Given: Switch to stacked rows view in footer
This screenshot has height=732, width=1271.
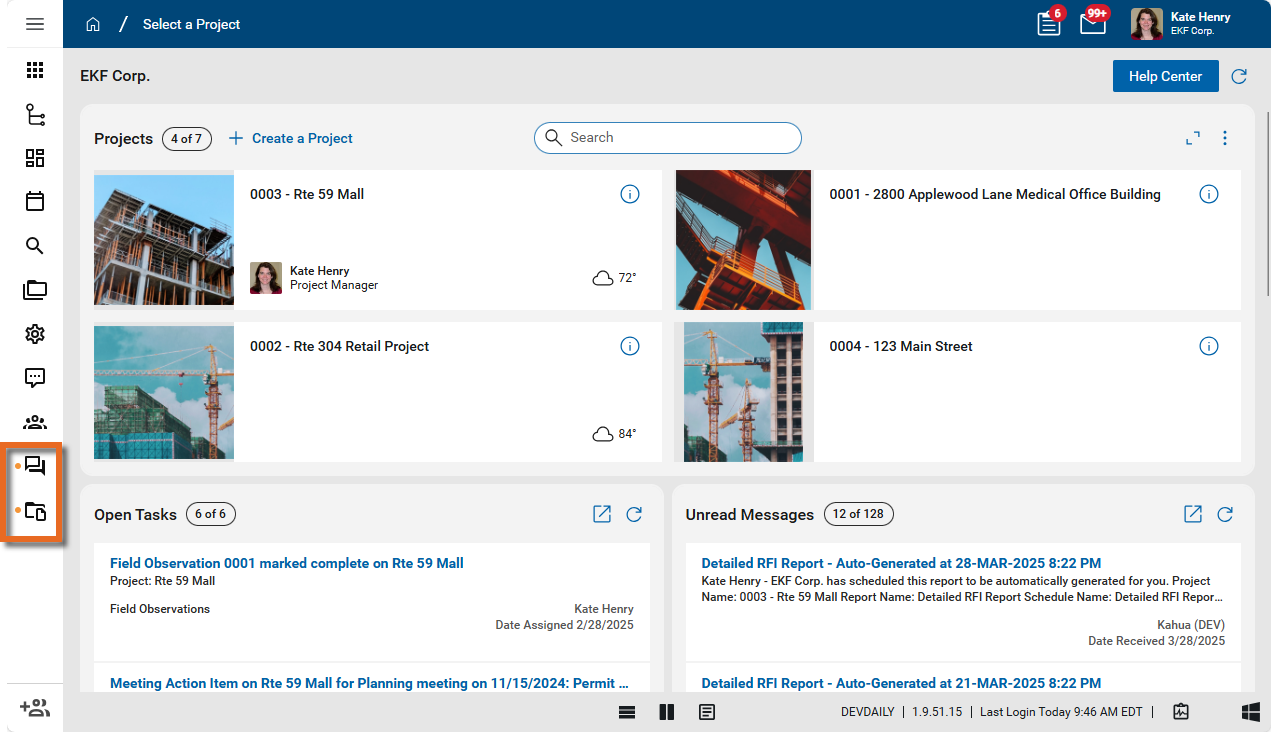Looking at the screenshot, I should [627, 712].
